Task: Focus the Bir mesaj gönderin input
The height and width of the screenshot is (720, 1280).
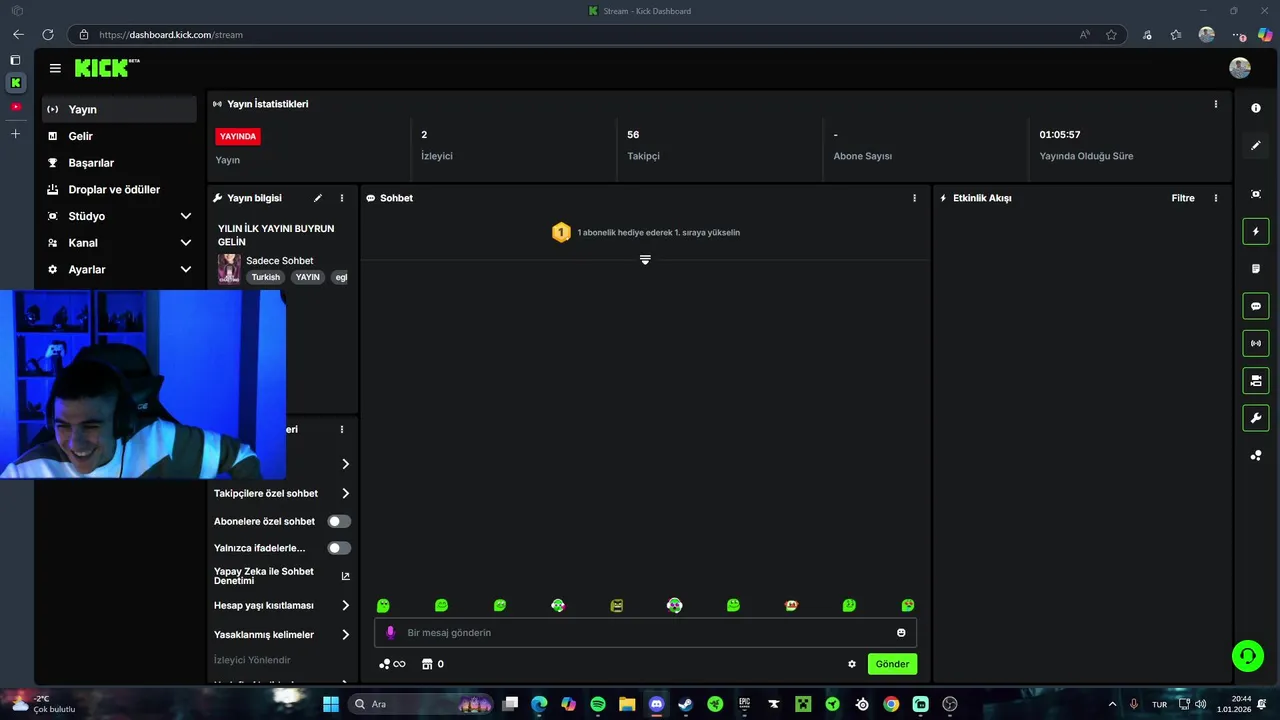Action: pyautogui.click(x=645, y=633)
